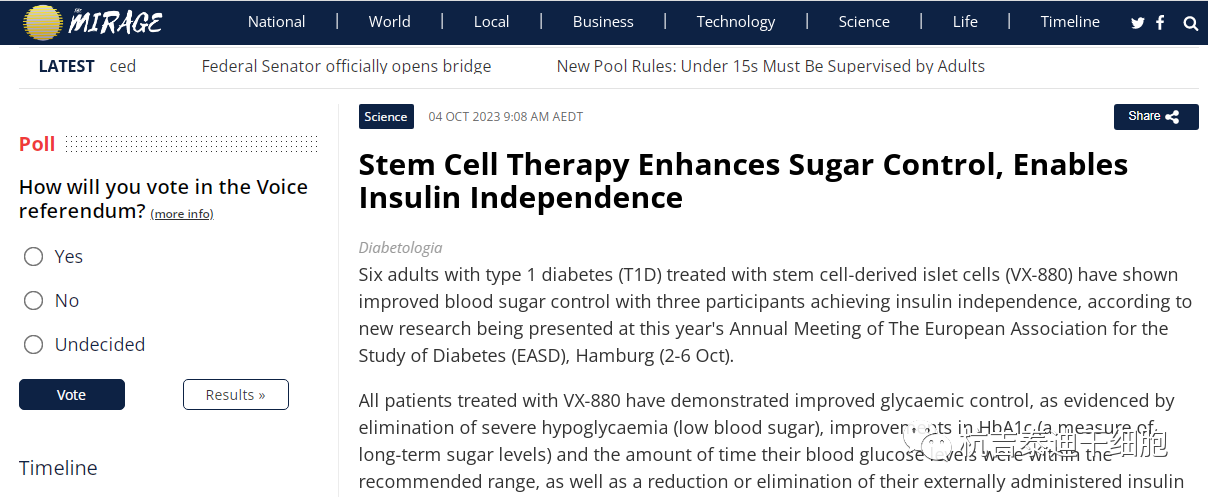Image resolution: width=1208 pixels, height=497 pixels.
Task: Select the No poll option
Action: click(x=34, y=301)
